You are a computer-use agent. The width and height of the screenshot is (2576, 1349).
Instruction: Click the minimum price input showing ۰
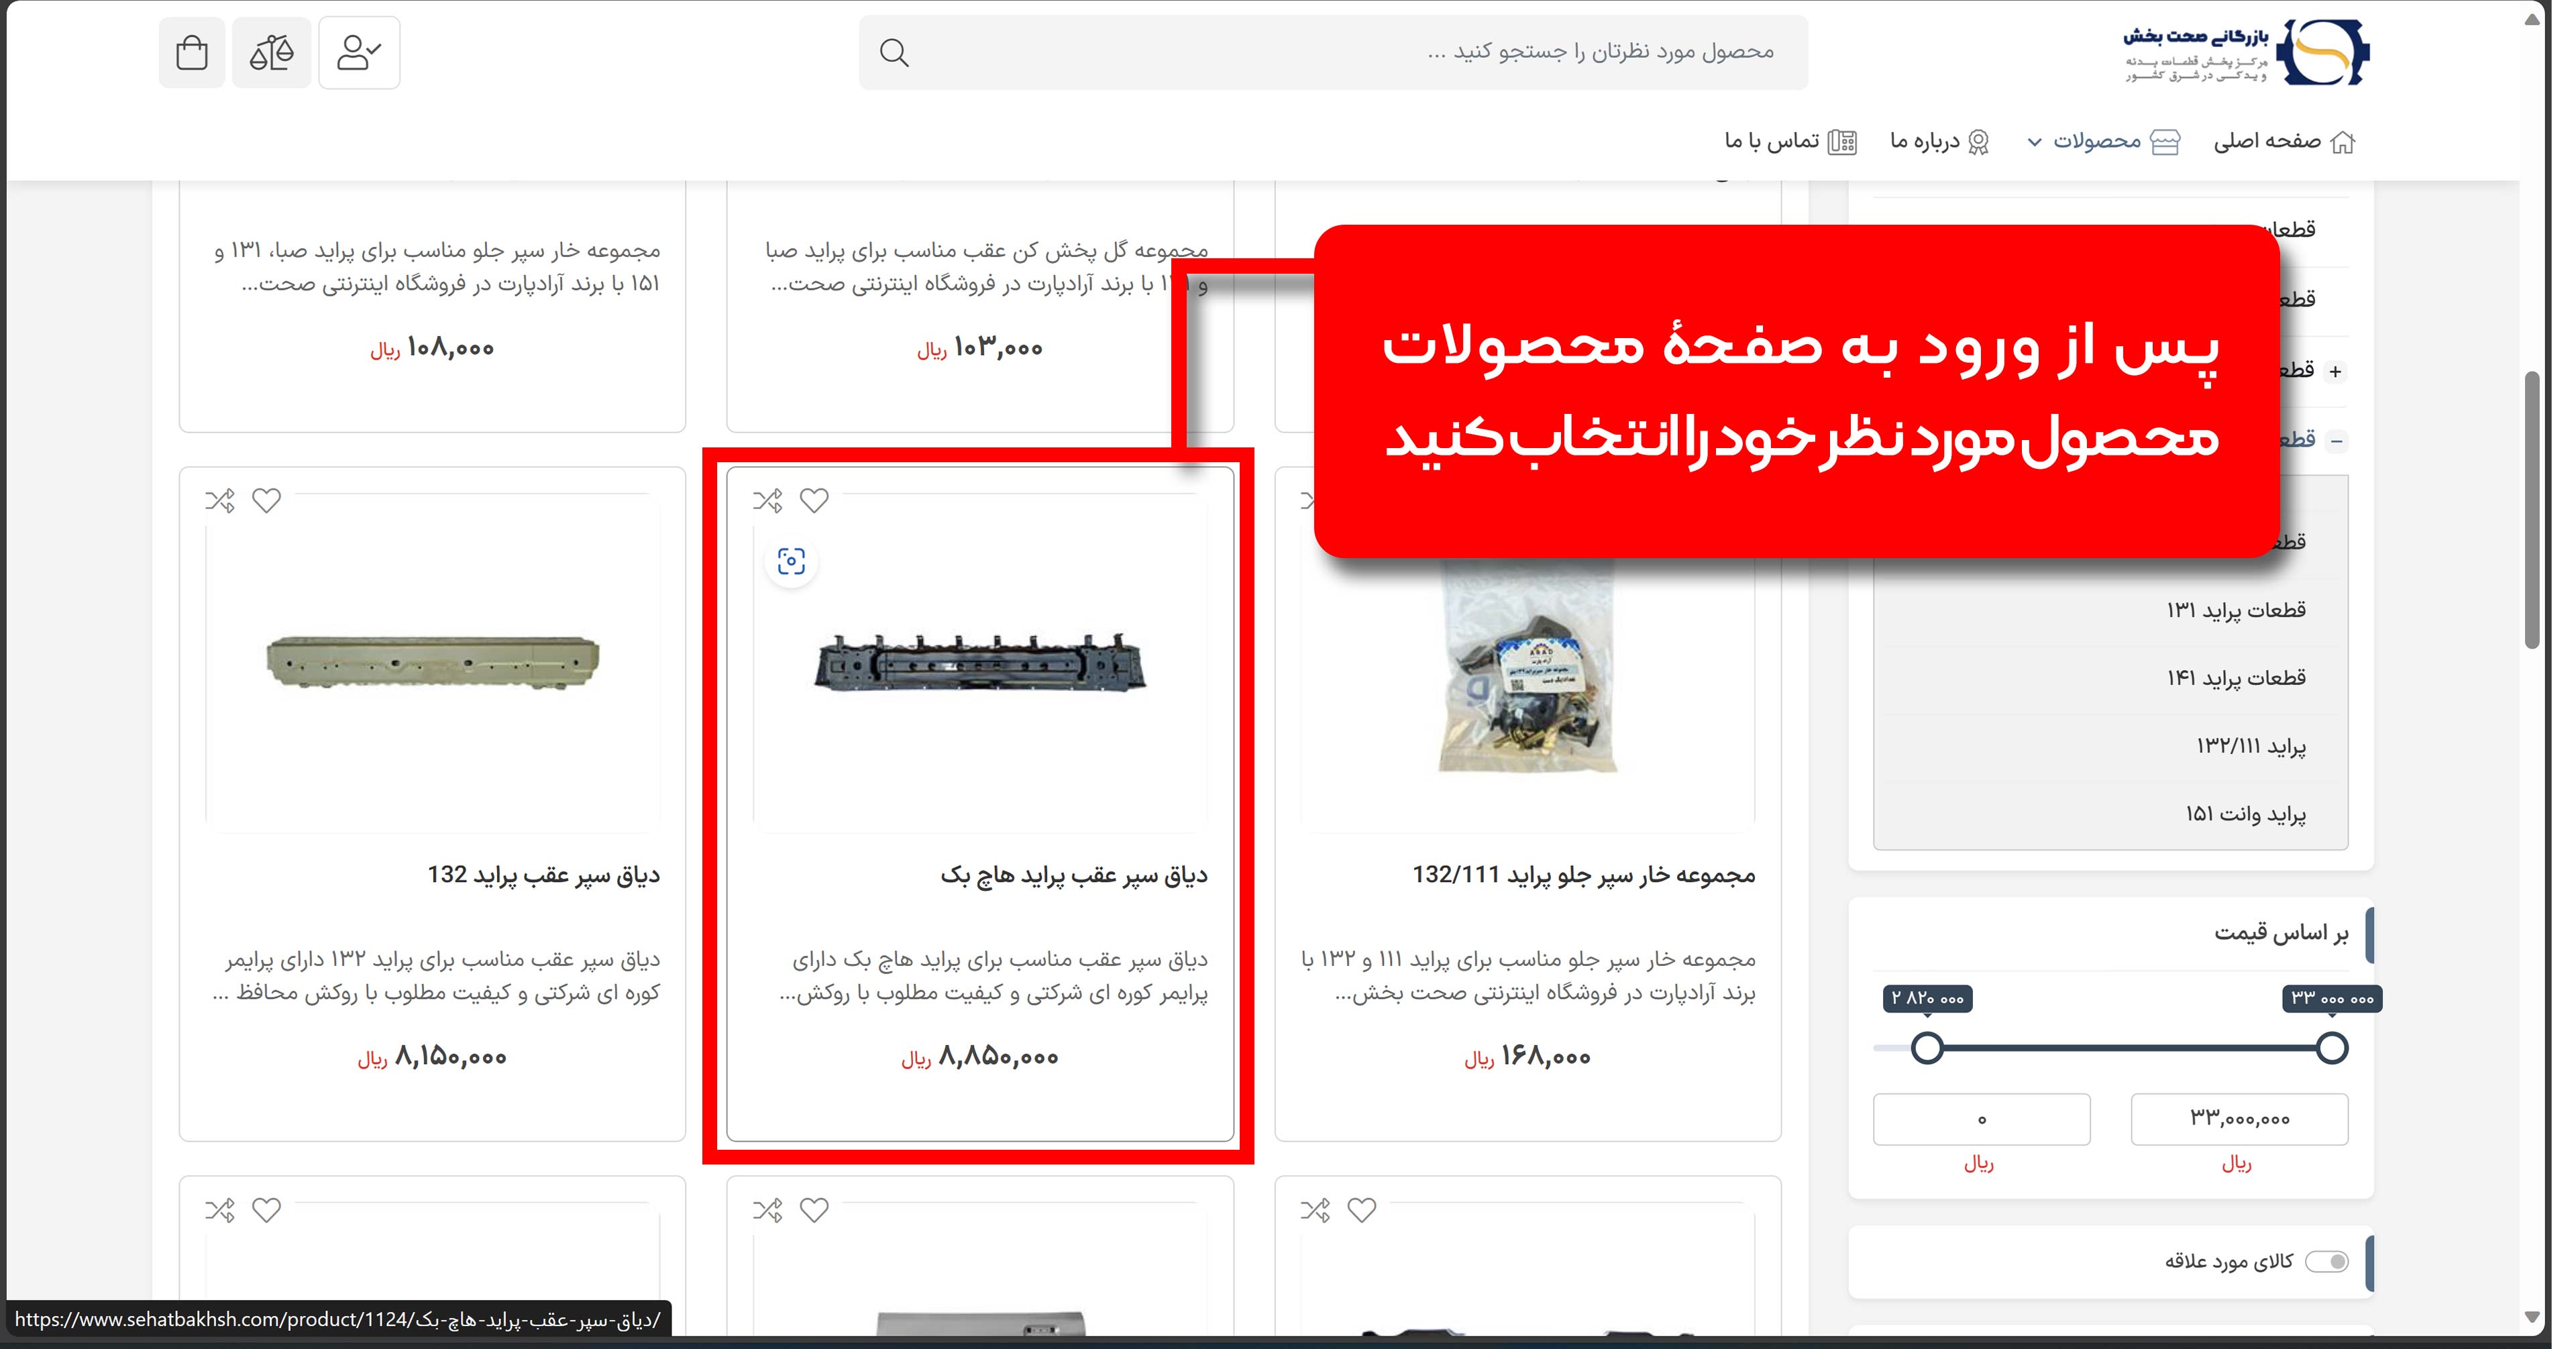point(1981,1119)
